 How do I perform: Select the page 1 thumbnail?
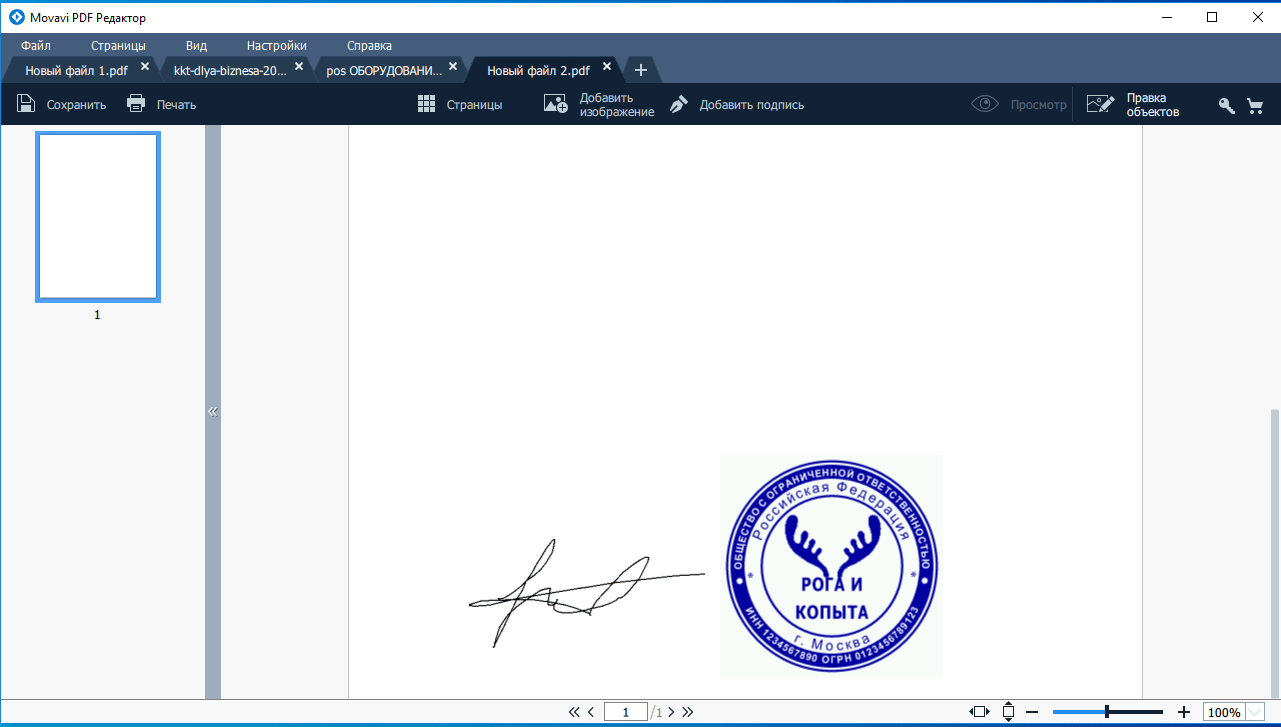pos(98,217)
